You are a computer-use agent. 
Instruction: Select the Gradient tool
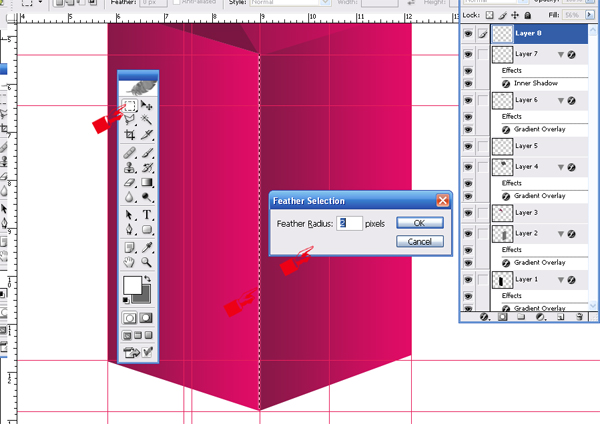[147, 182]
